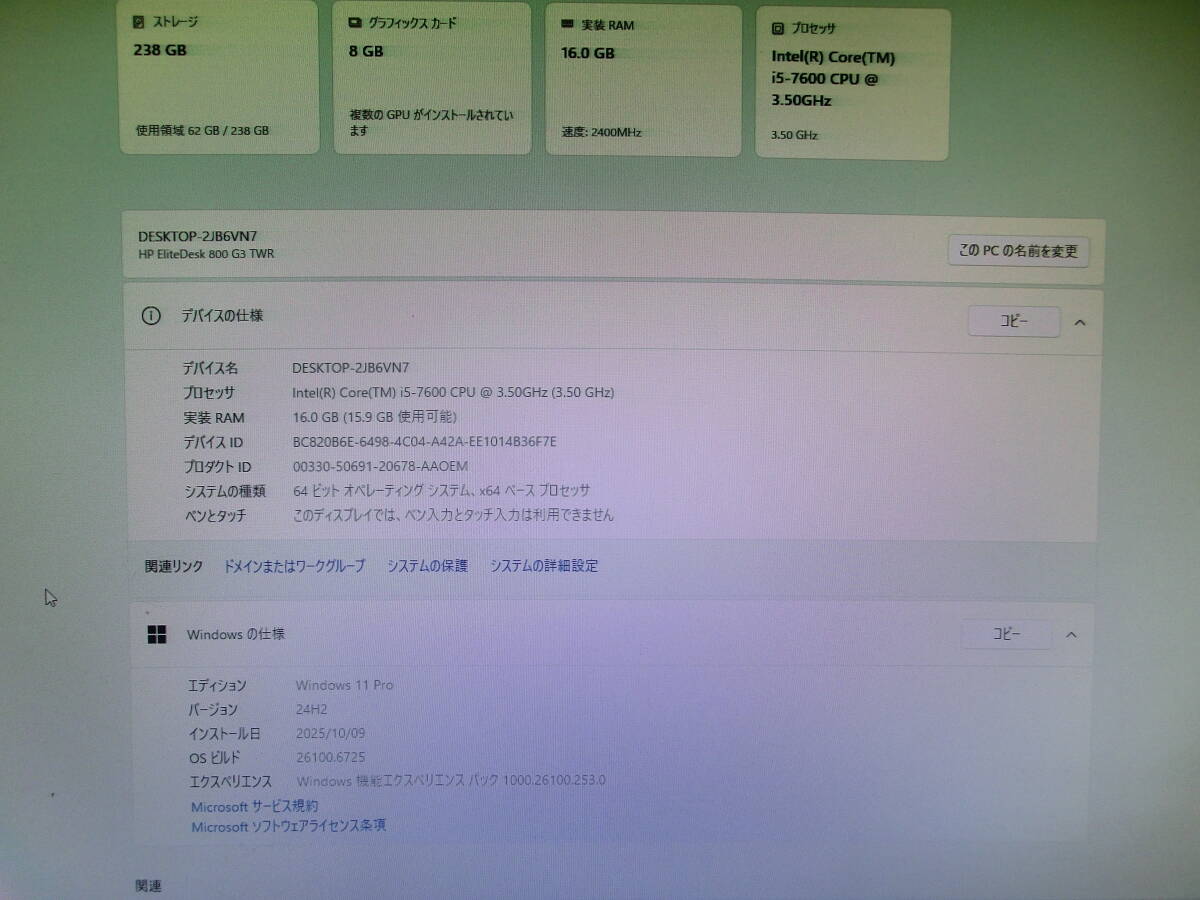Click the processor value i5-7600 CPU @ 3.50GHz
This screenshot has height=900, width=1200.
[x=453, y=392]
